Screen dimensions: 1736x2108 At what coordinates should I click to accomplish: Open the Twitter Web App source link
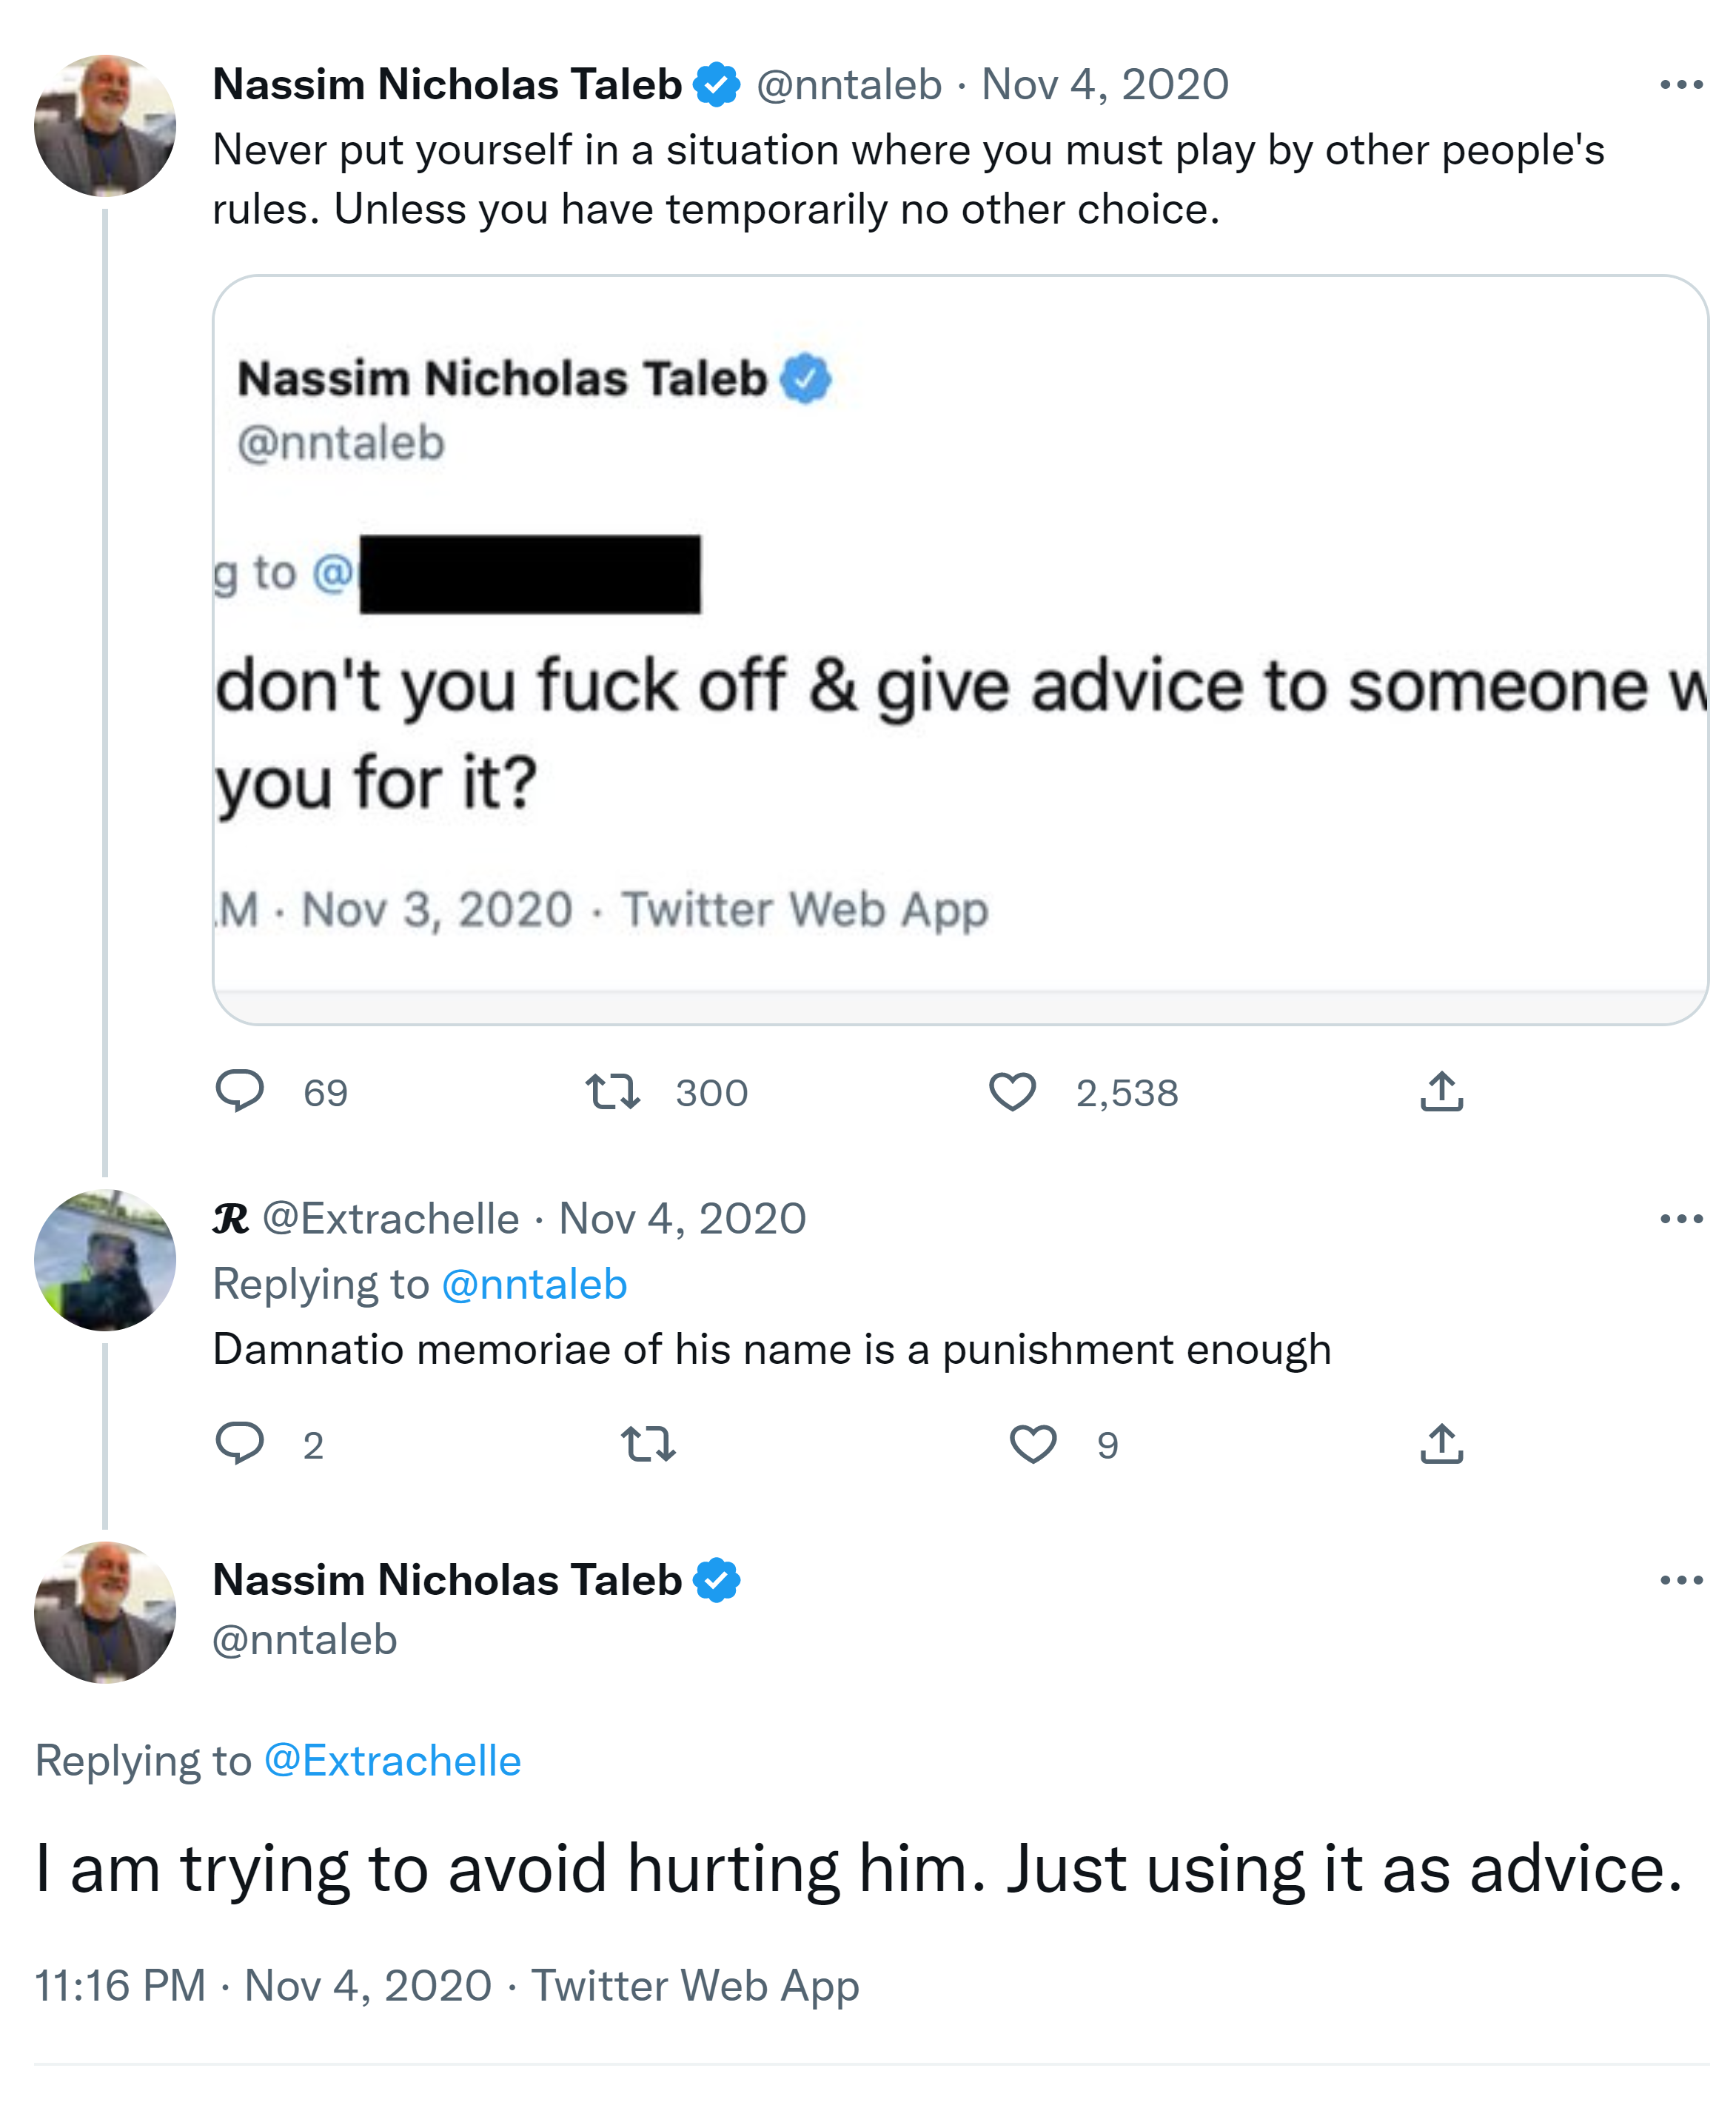click(x=694, y=1985)
